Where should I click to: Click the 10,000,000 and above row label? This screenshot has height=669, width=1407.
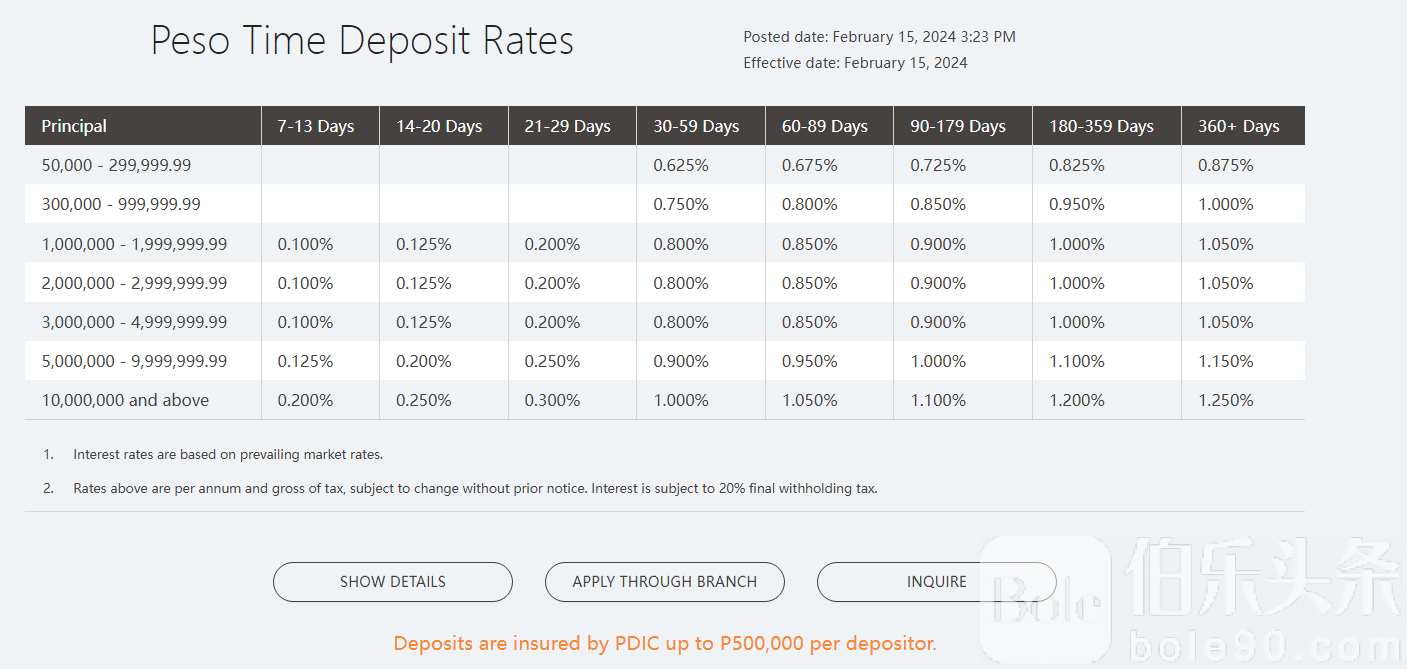pos(125,400)
